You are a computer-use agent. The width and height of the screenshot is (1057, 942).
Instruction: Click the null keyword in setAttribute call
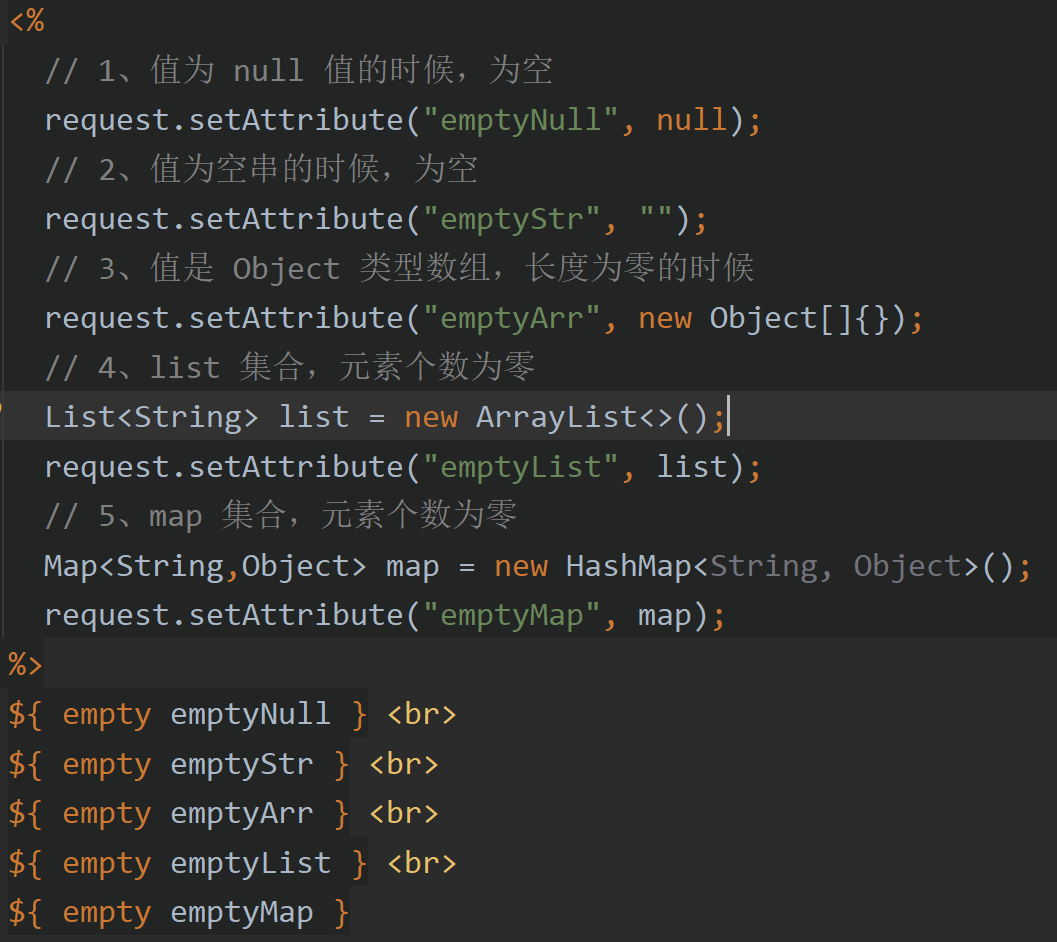pyautogui.click(x=692, y=121)
